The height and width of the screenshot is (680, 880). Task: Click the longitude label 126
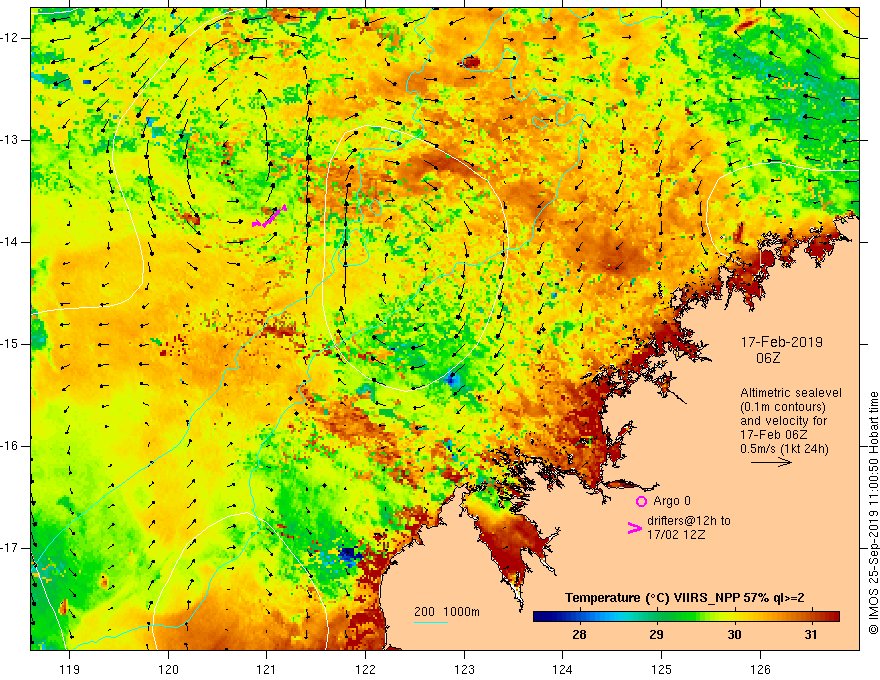click(x=760, y=669)
